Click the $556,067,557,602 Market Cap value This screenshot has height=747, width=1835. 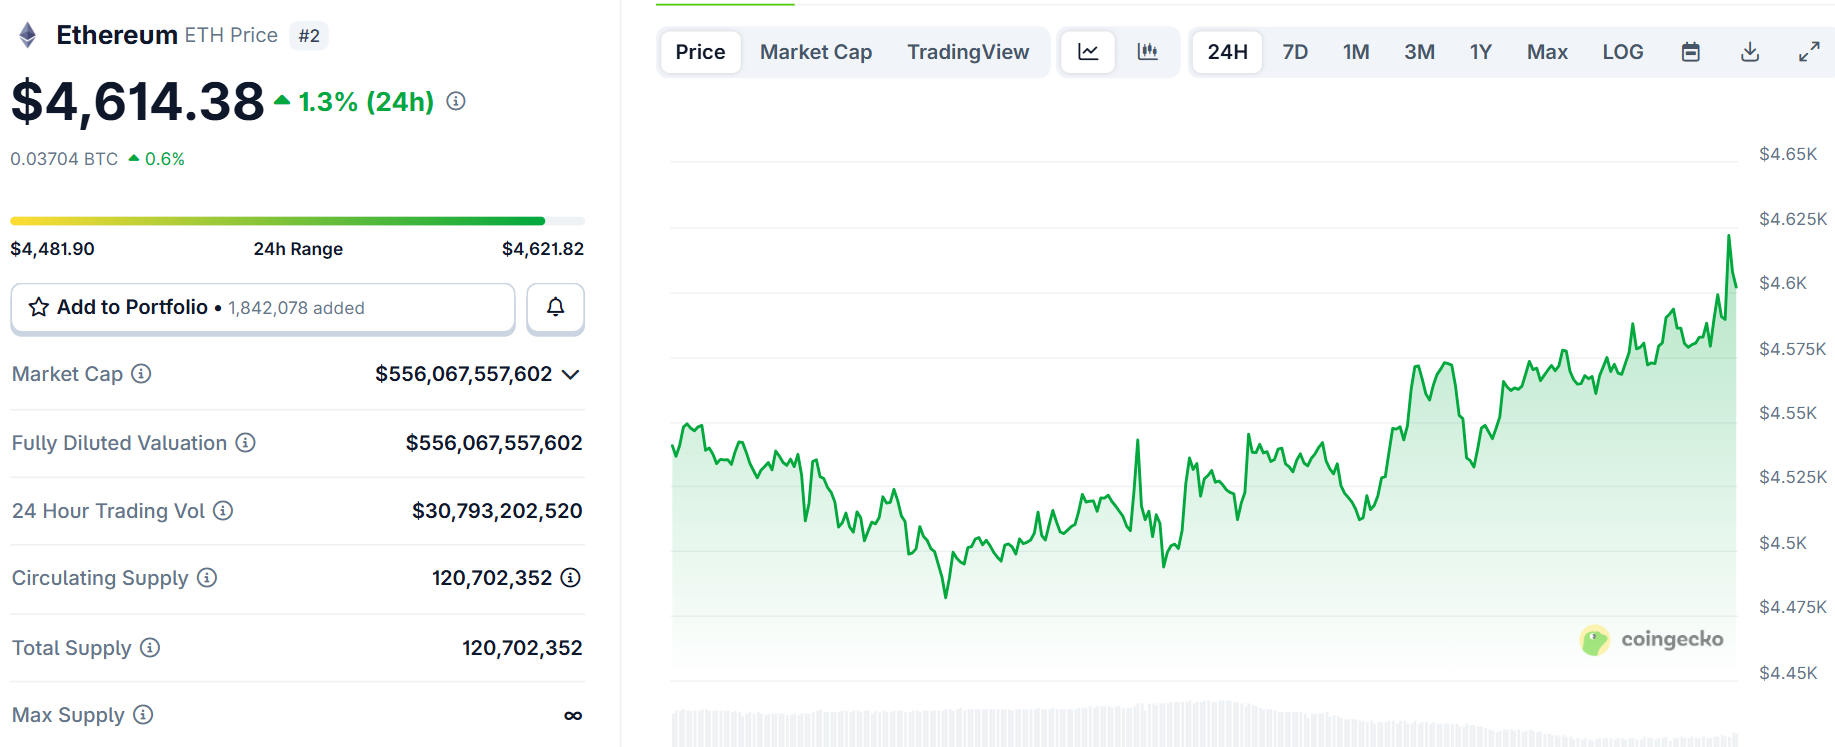coord(464,374)
